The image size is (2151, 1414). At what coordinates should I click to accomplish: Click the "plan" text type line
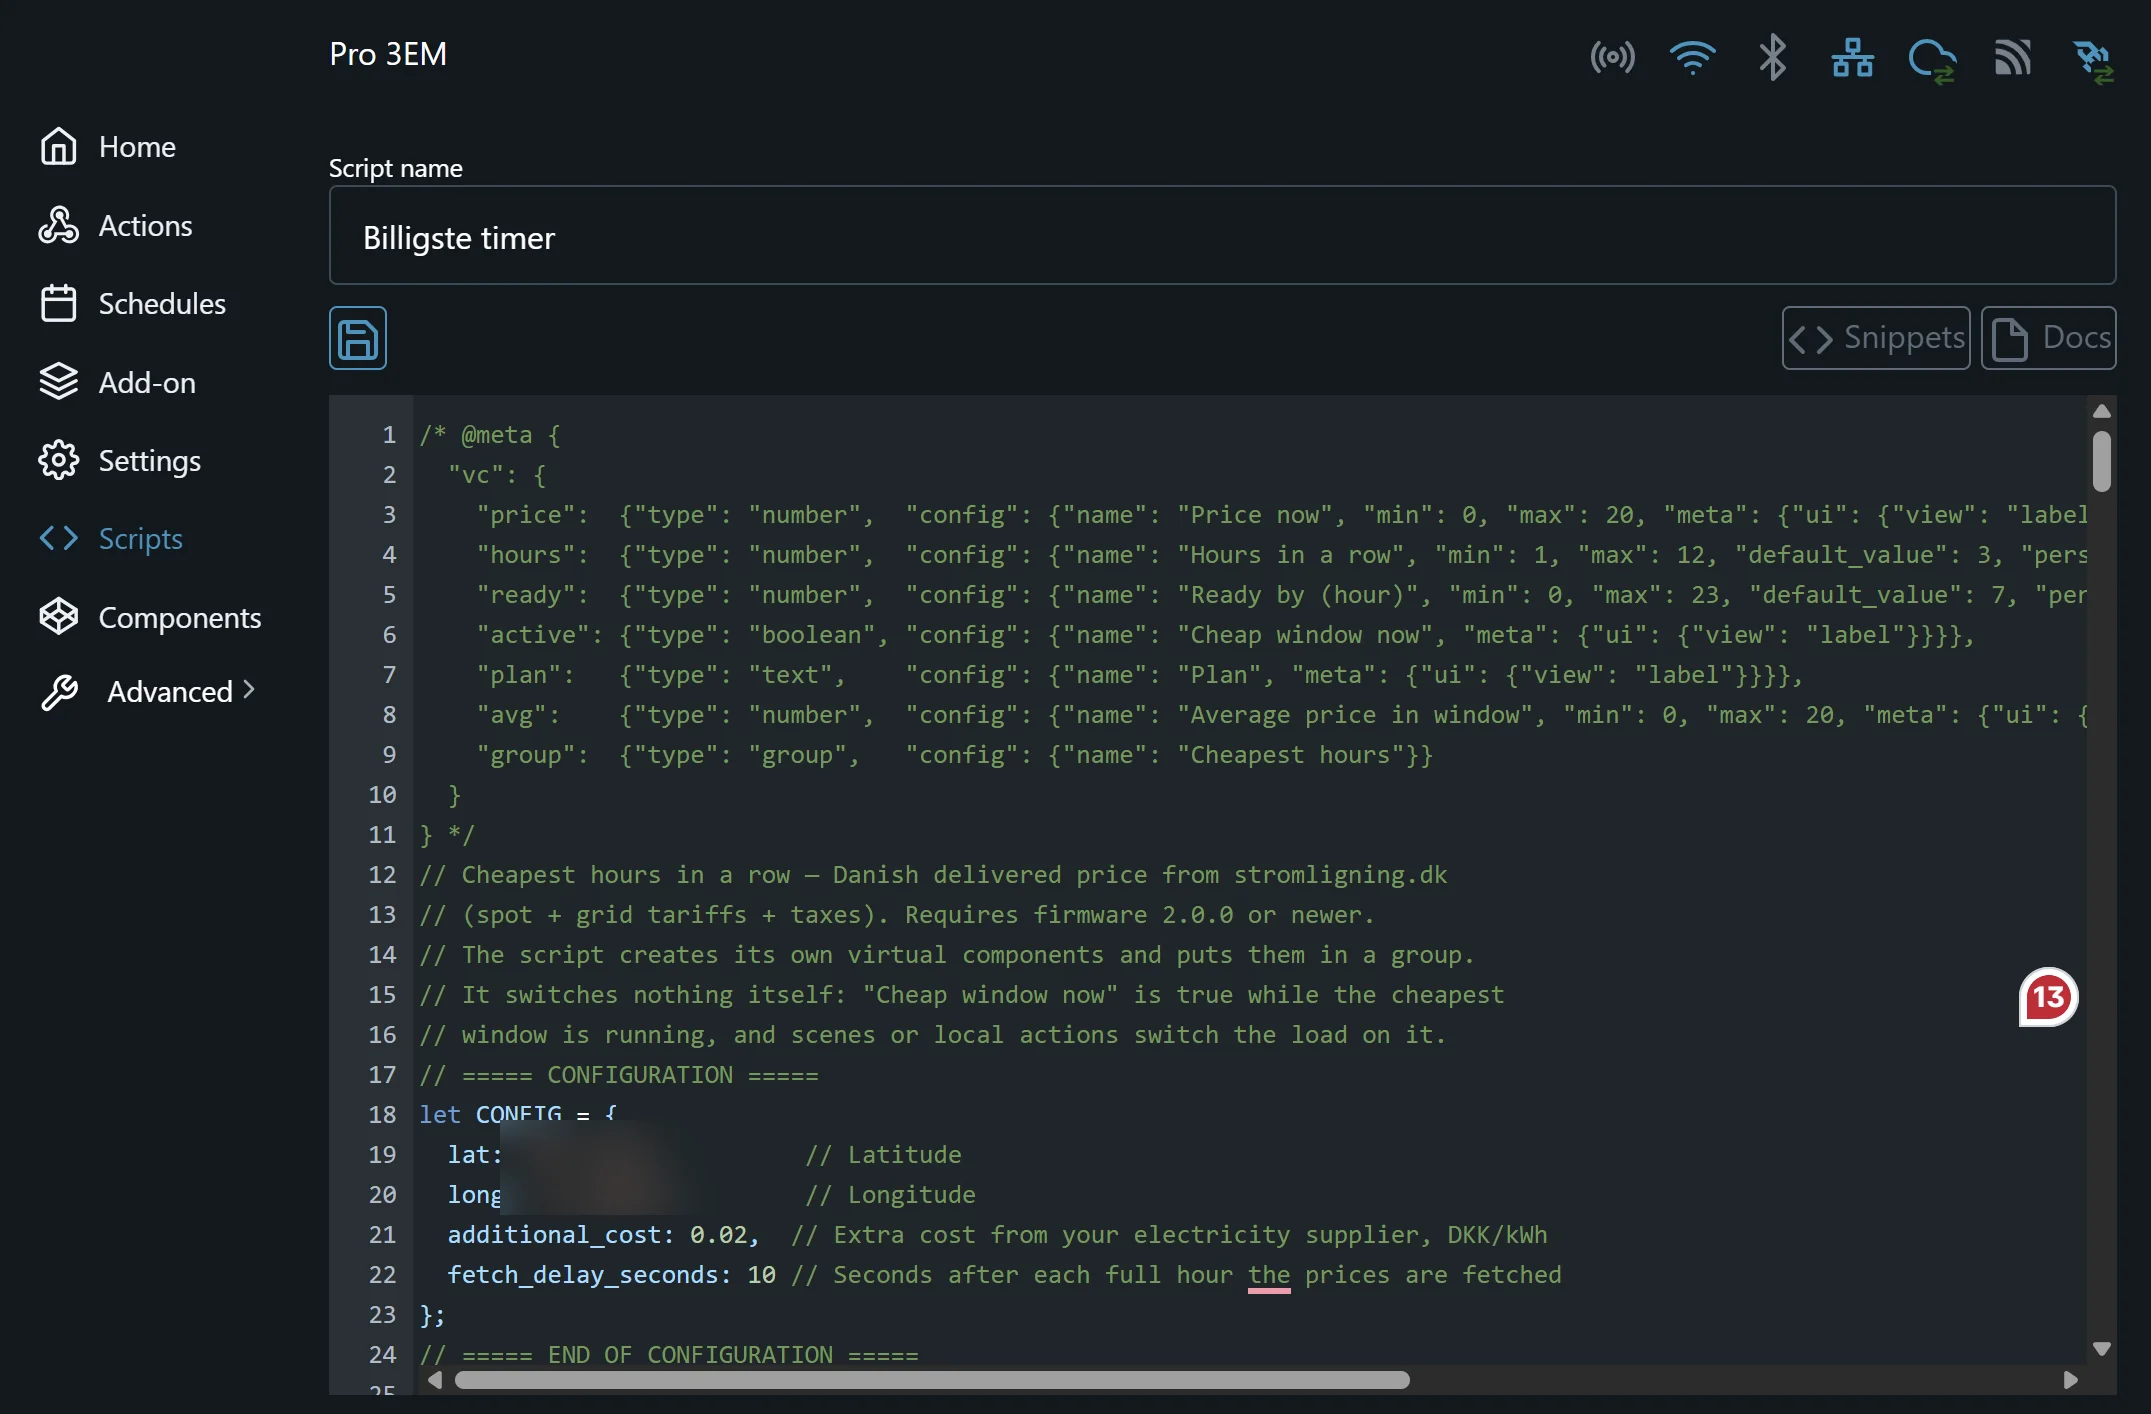[1139, 675]
